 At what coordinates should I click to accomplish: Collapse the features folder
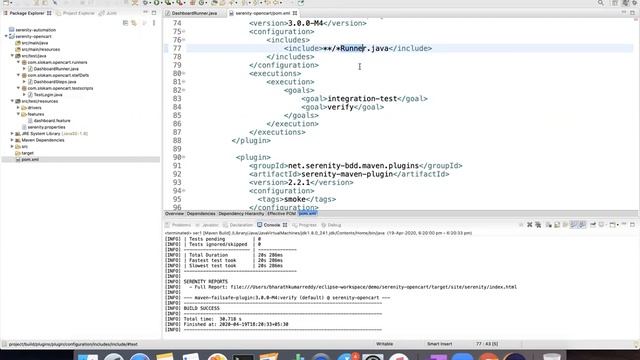[18, 114]
